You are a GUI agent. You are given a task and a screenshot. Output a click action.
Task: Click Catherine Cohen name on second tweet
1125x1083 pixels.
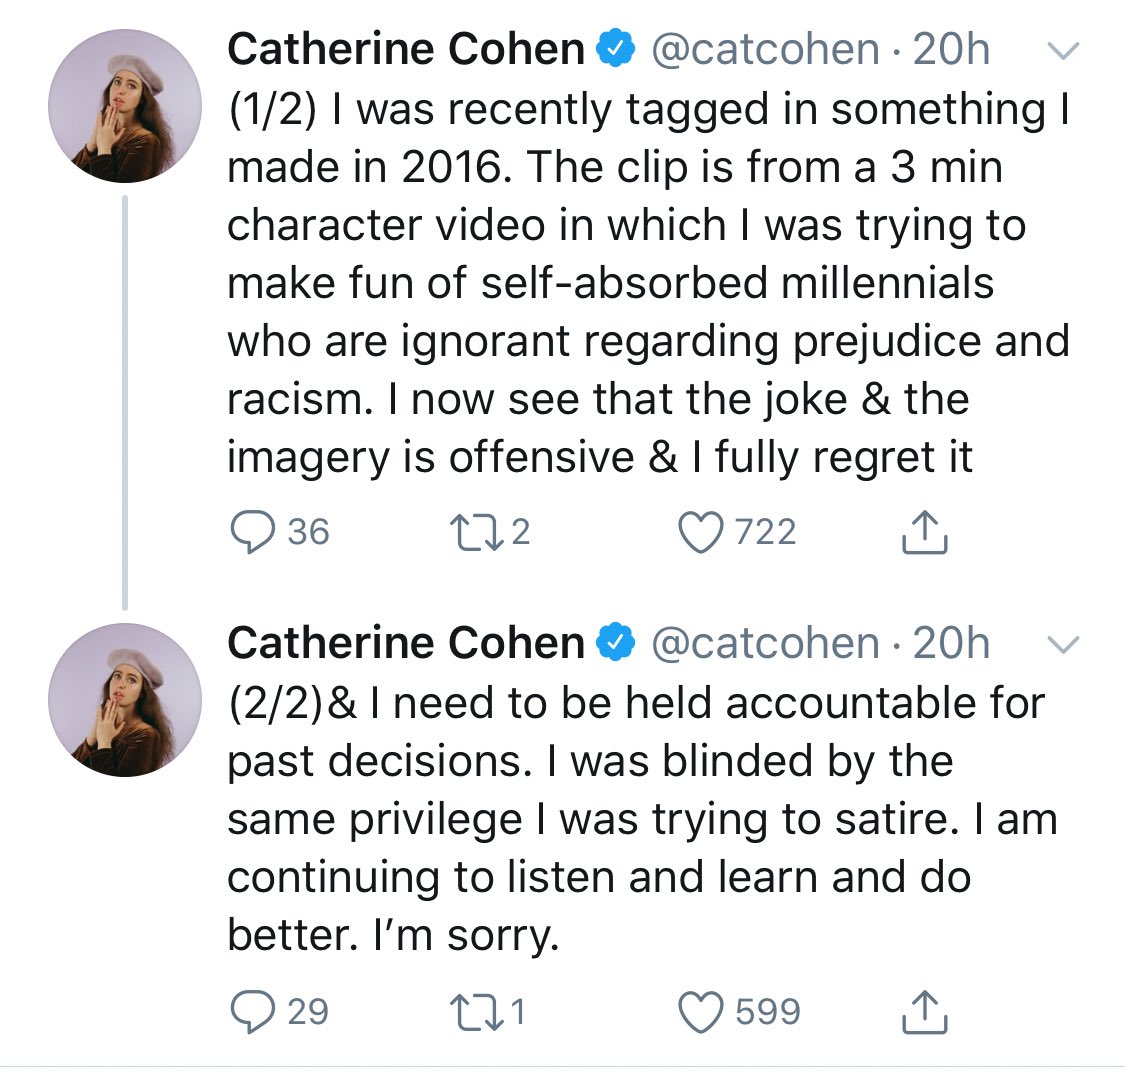(x=406, y=643)
